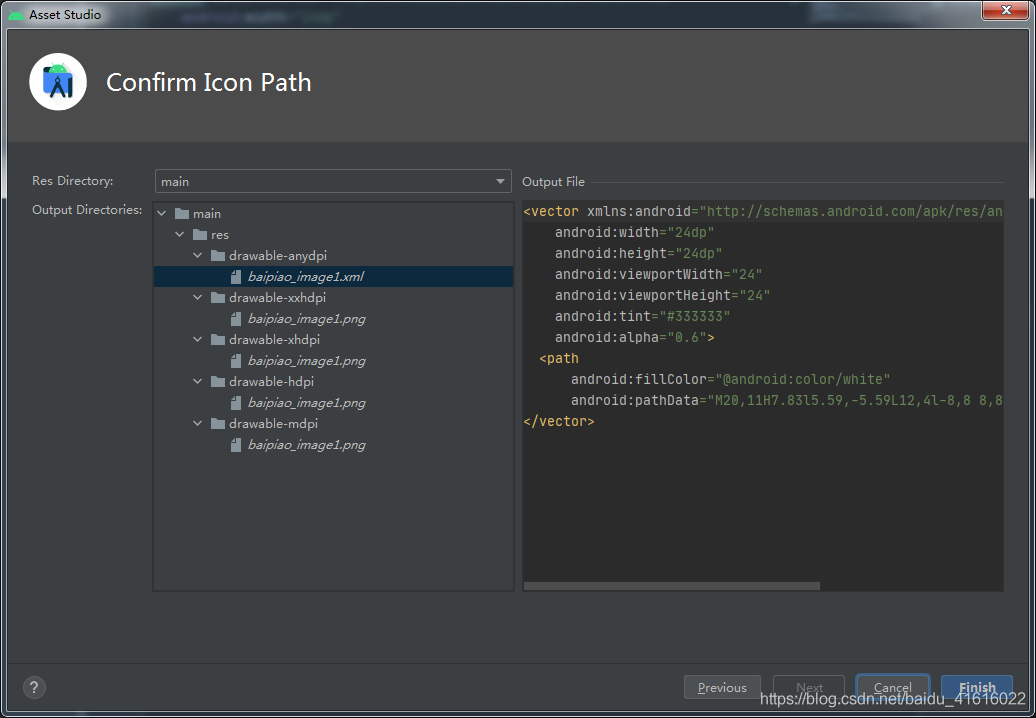
Task: Click Android icon in Asset Studio title bar
Action: coord(16,15)
